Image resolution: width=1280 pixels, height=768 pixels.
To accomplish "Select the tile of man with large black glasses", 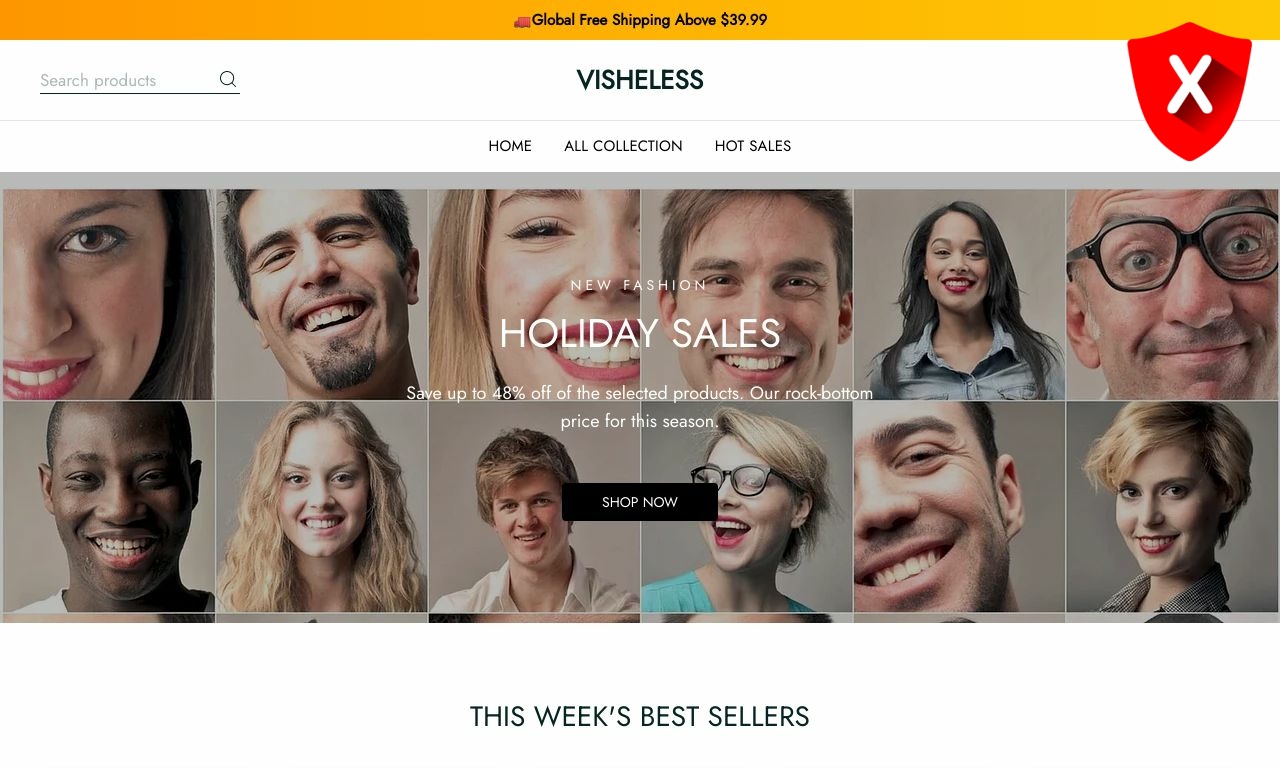I will 1172,295.
